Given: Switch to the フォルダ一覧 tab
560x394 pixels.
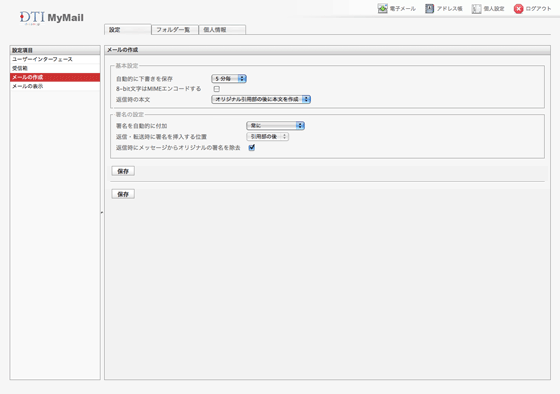Looking at the screenshot, I should [175, 30].
